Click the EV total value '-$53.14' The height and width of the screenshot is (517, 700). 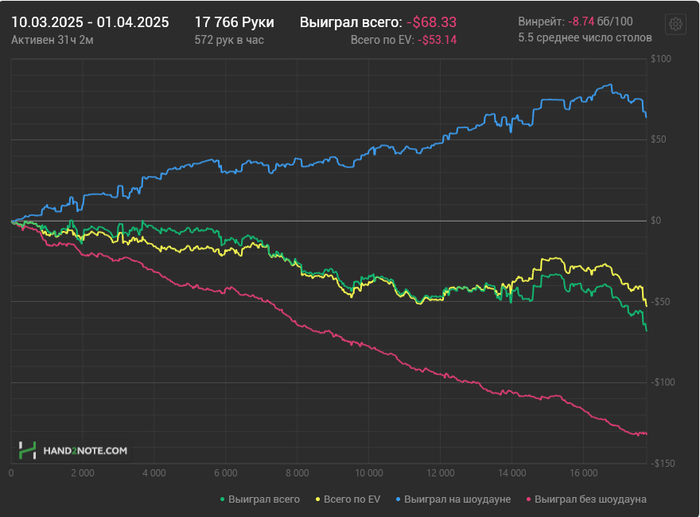point(437,40)
